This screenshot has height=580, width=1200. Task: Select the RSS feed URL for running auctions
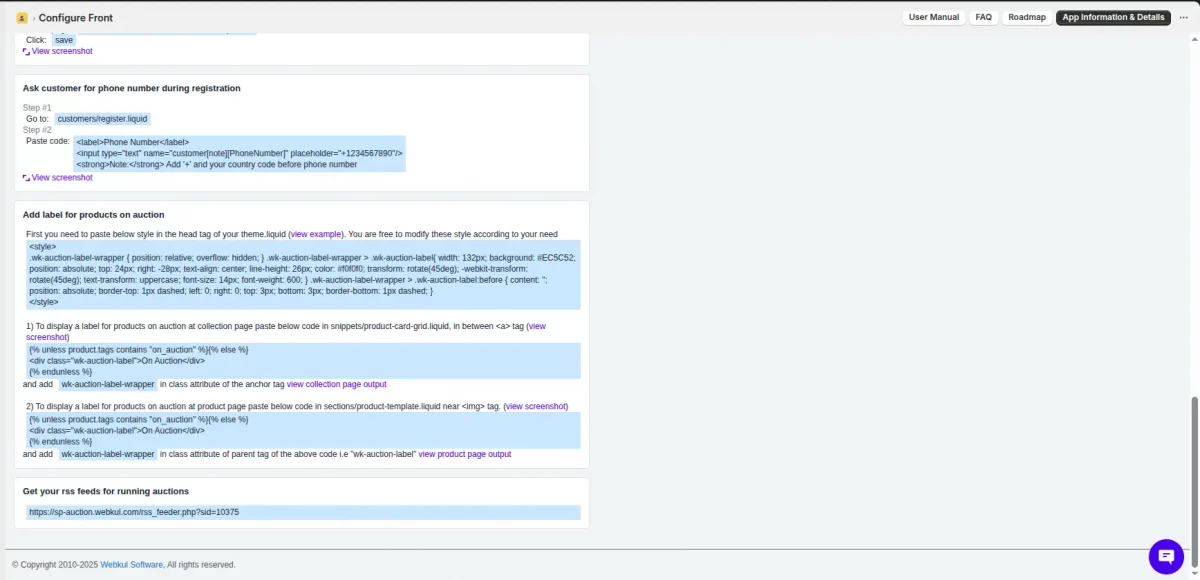click(133, 512)
